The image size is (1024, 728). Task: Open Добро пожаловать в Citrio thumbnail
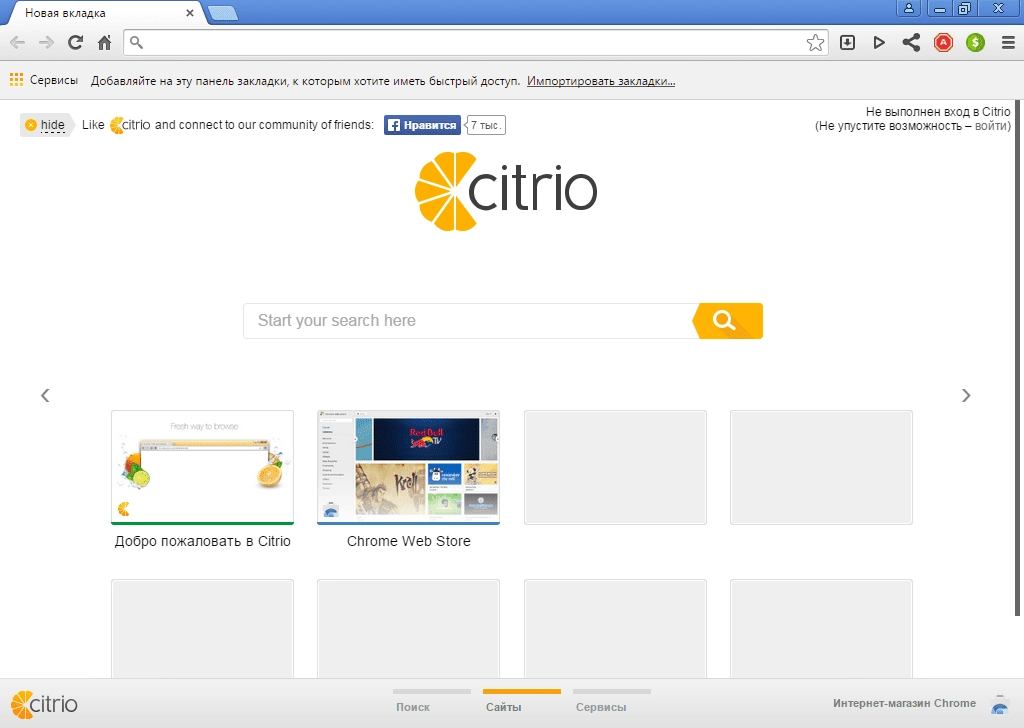coord(202,467)
